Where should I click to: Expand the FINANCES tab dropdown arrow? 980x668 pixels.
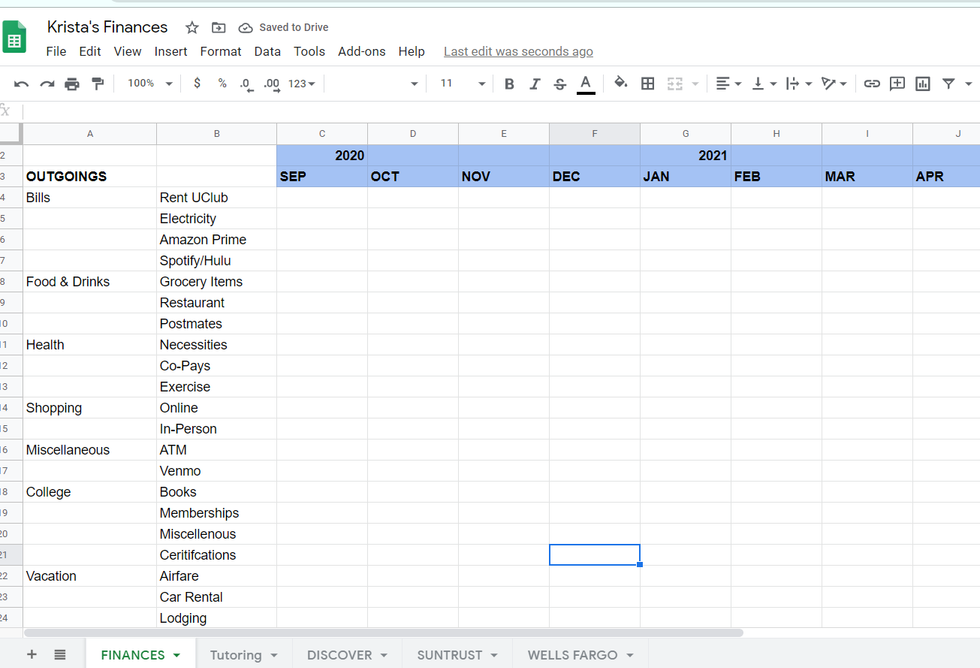tap(177, 656)
